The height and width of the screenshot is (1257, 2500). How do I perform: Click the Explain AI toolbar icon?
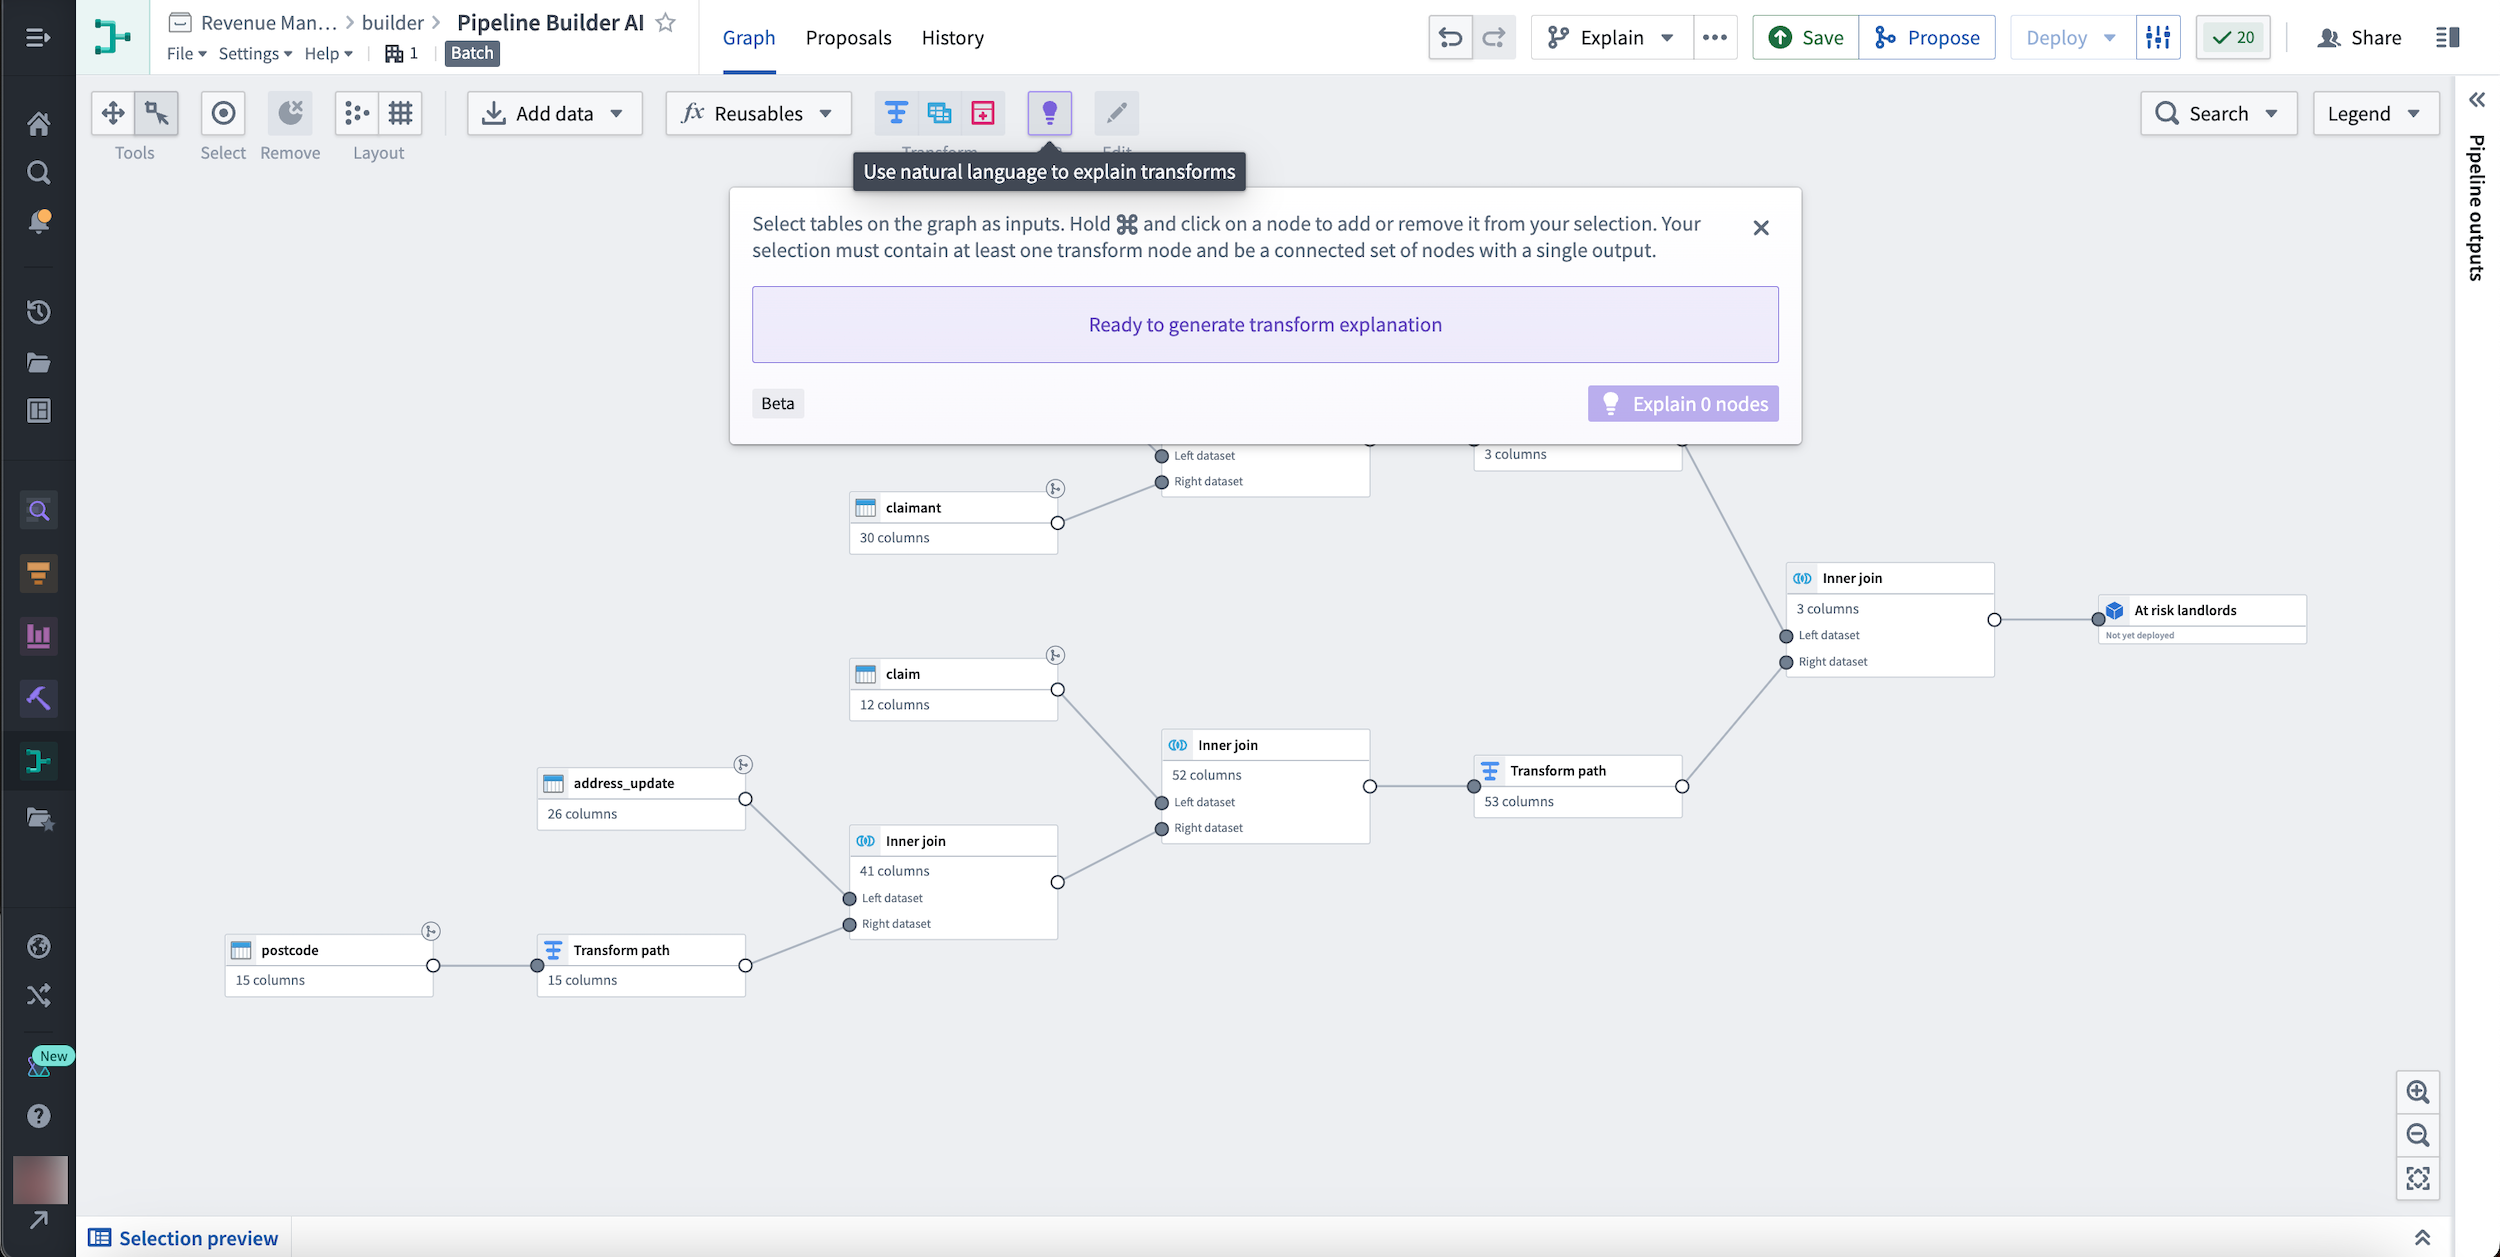1048,112
